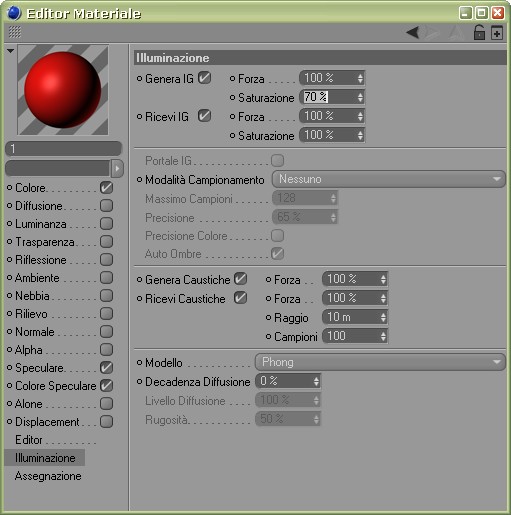Viewport: 511px width, 515px height.
Task: Collapse the preview with the small triangle
Action: tap(10, 51)
